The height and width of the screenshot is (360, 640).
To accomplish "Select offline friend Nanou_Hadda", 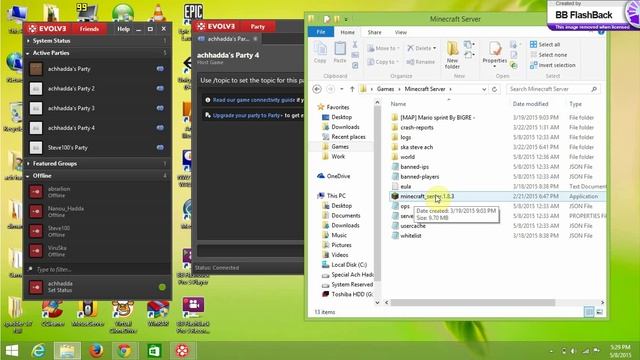I will click(x=97, y=211).
